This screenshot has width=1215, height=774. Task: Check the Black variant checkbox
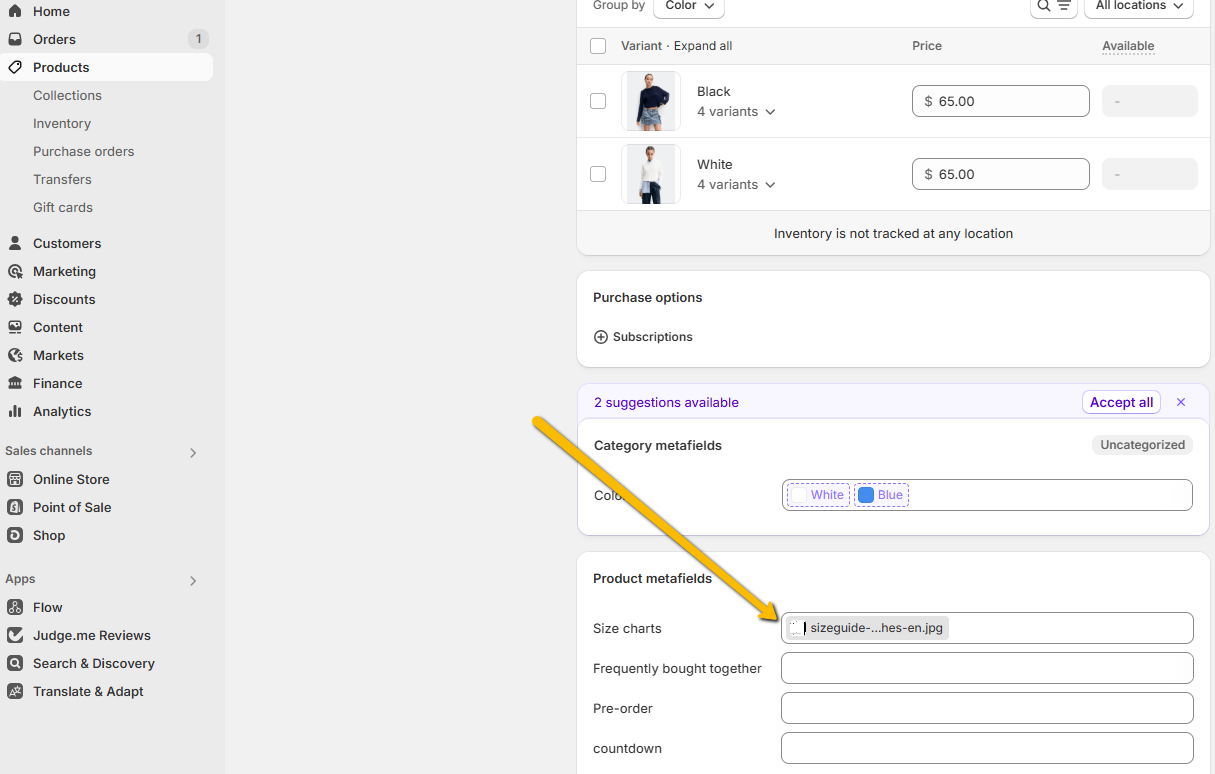click(x=598, y=101)
